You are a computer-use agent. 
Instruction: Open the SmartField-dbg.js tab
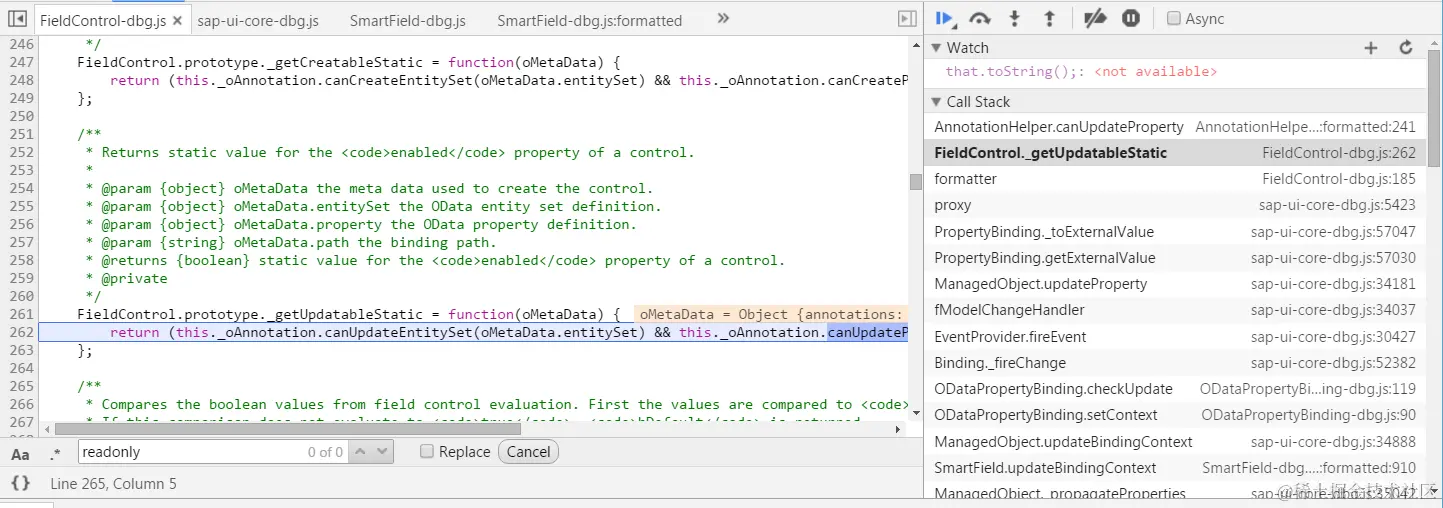[408, 20]
